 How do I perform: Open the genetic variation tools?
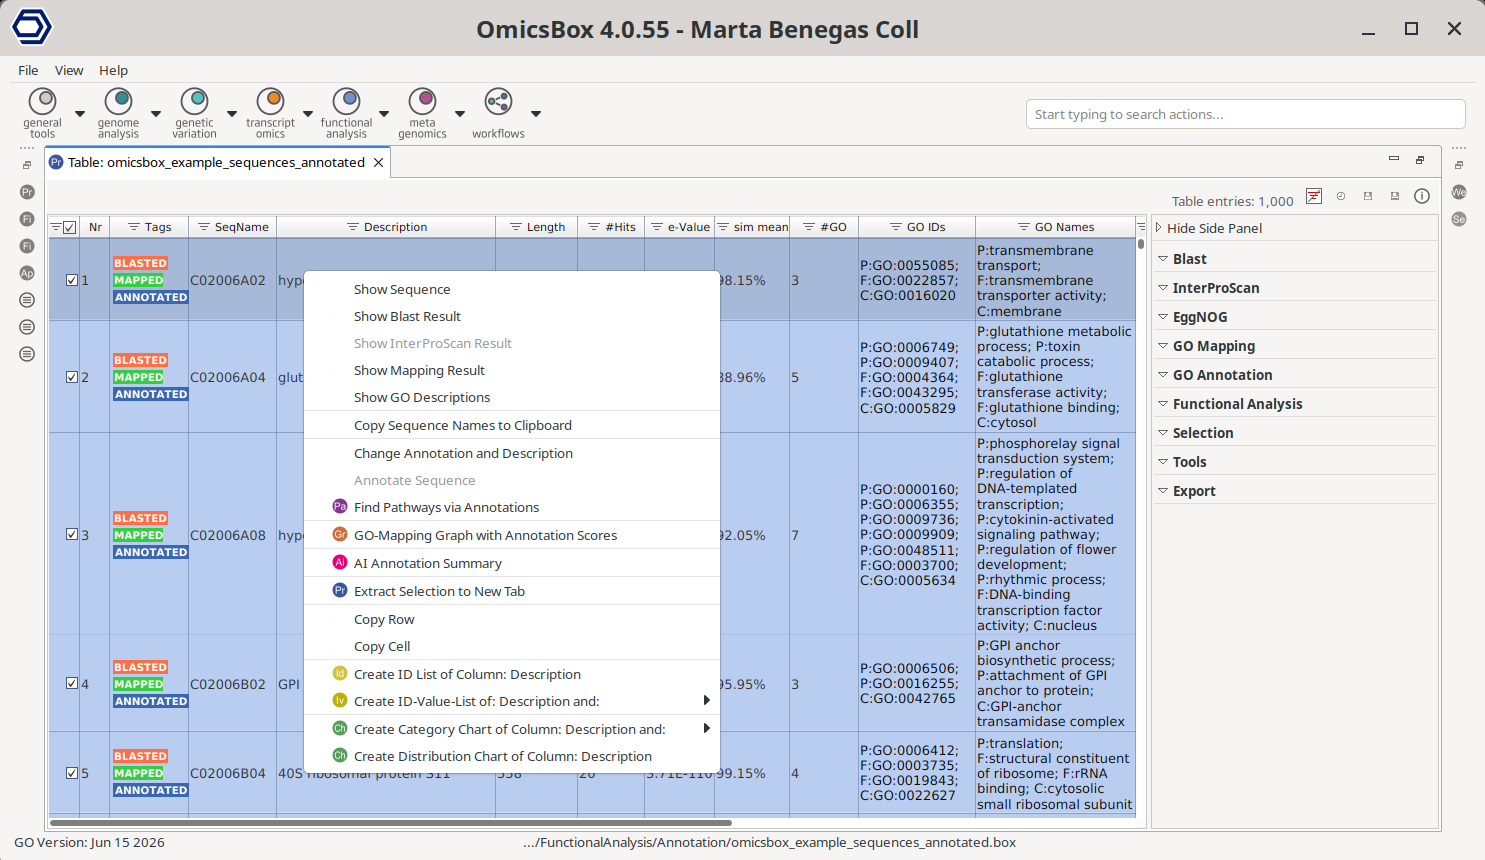pyautogui.click(x=194, y=113)
